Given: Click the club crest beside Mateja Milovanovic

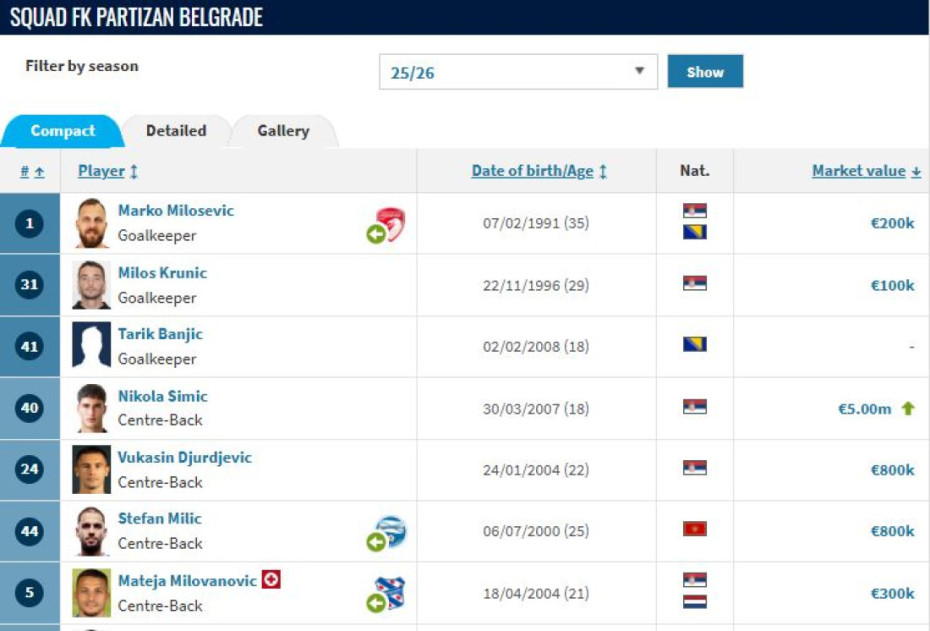Looking at the screenshot, I should 388,593.
